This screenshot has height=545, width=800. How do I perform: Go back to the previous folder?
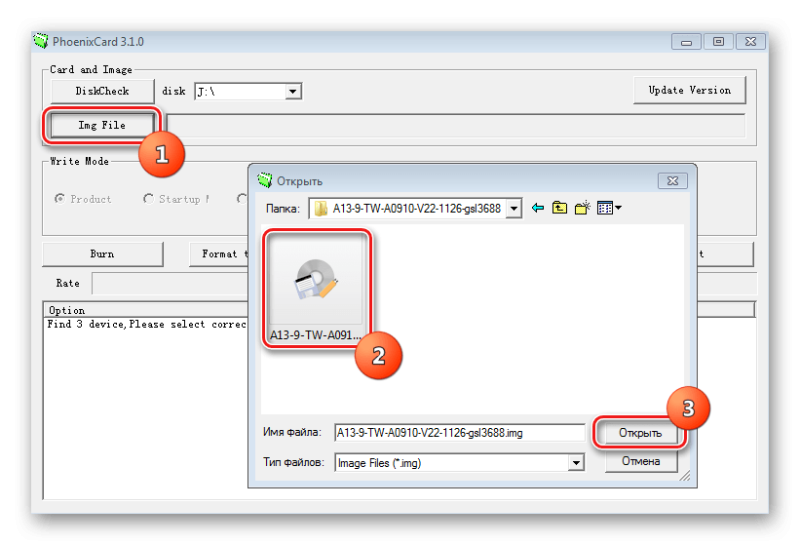538,208
